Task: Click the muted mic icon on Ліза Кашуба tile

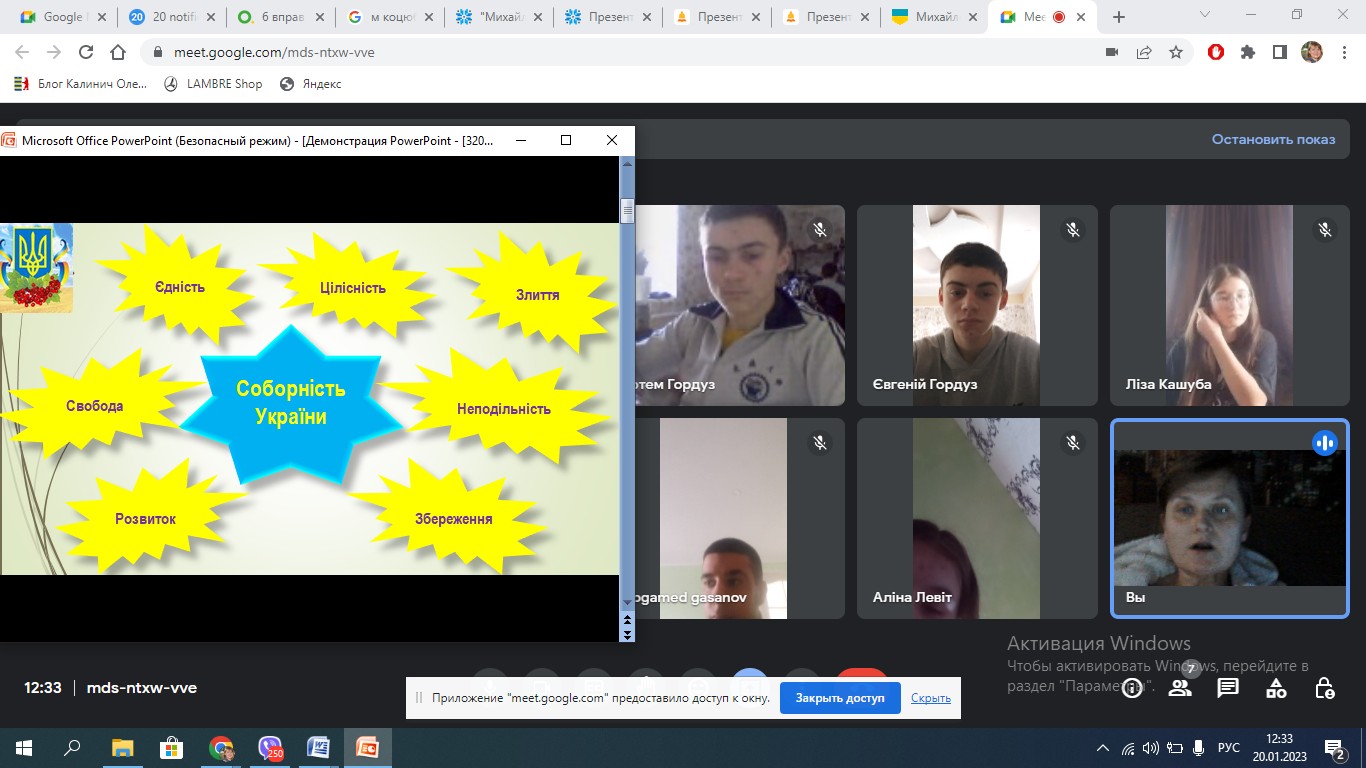Action: tap(1325, 230)
